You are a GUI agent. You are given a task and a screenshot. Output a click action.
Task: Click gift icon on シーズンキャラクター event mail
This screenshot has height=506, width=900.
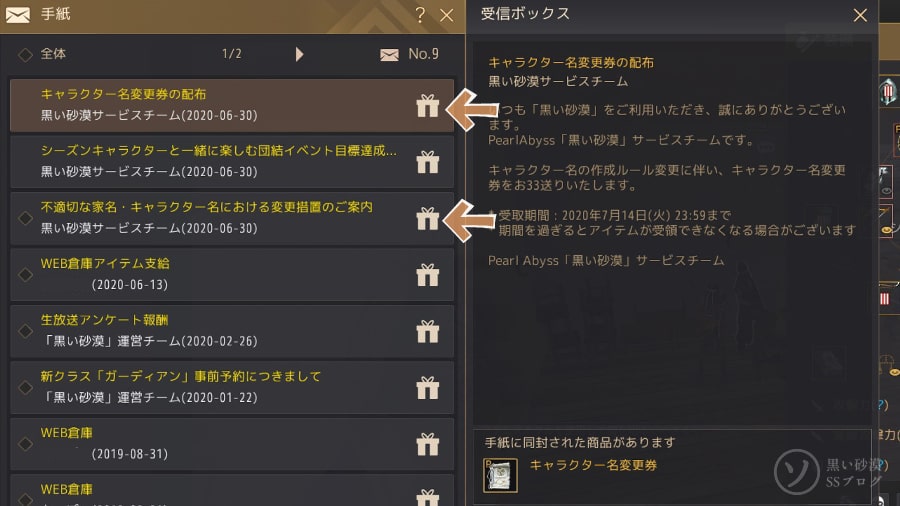[428, 162]
